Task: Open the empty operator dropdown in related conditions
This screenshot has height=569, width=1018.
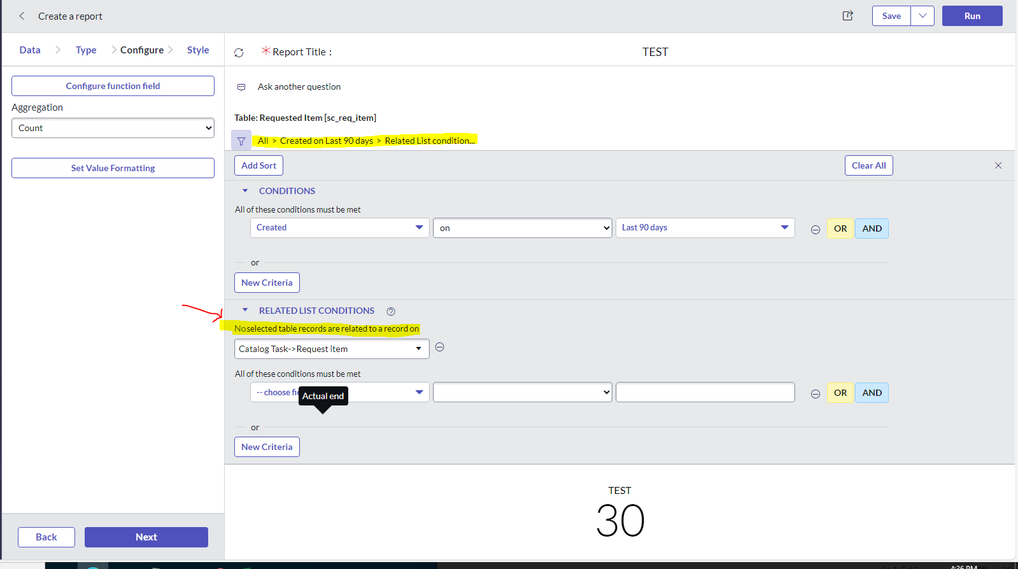Action: tap(523, 392)
